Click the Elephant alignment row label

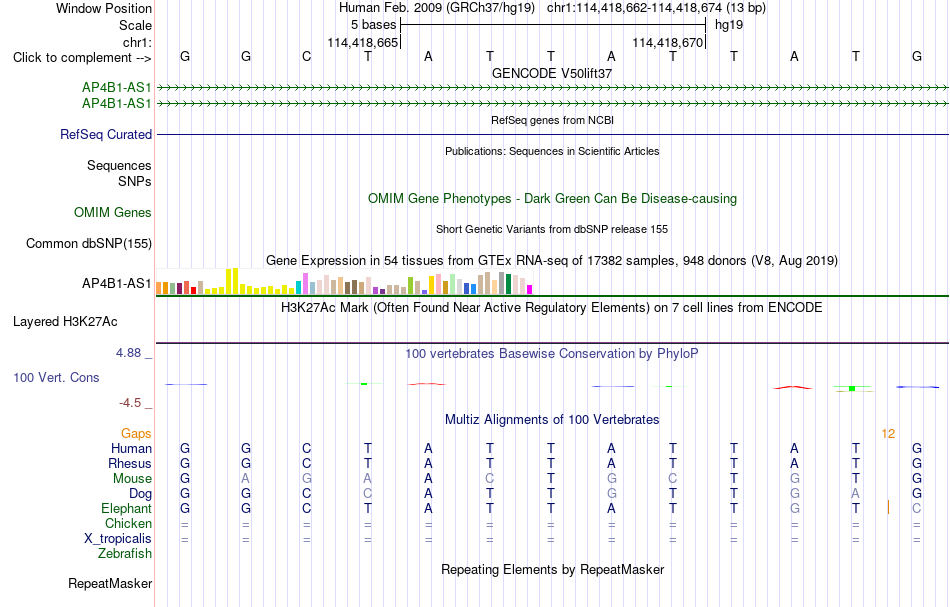[x=127, y=509]
